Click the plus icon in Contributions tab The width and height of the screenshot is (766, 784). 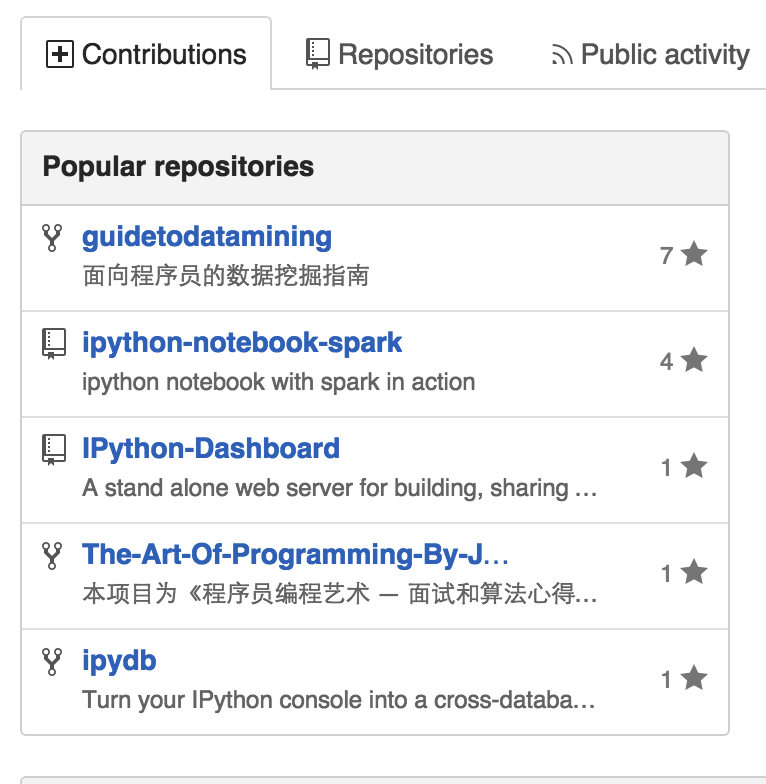60,54
